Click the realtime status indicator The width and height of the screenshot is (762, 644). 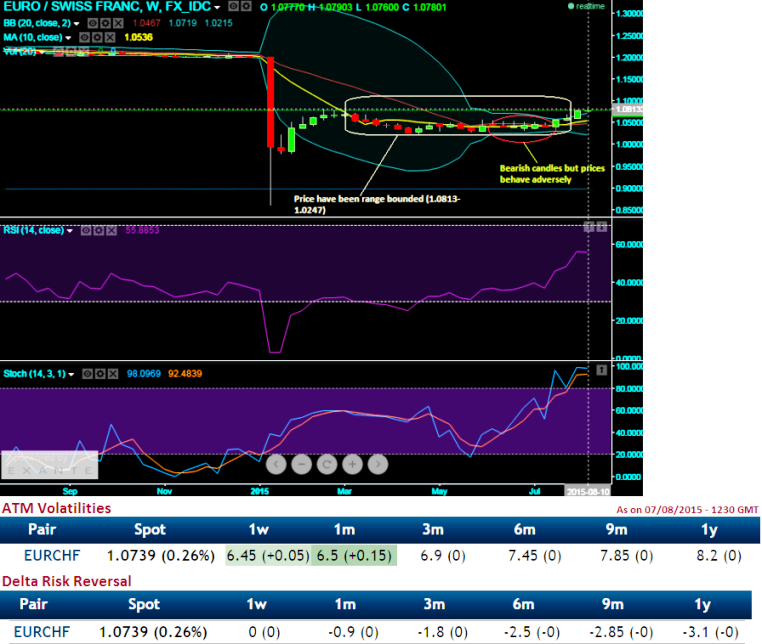click(587, 6)
